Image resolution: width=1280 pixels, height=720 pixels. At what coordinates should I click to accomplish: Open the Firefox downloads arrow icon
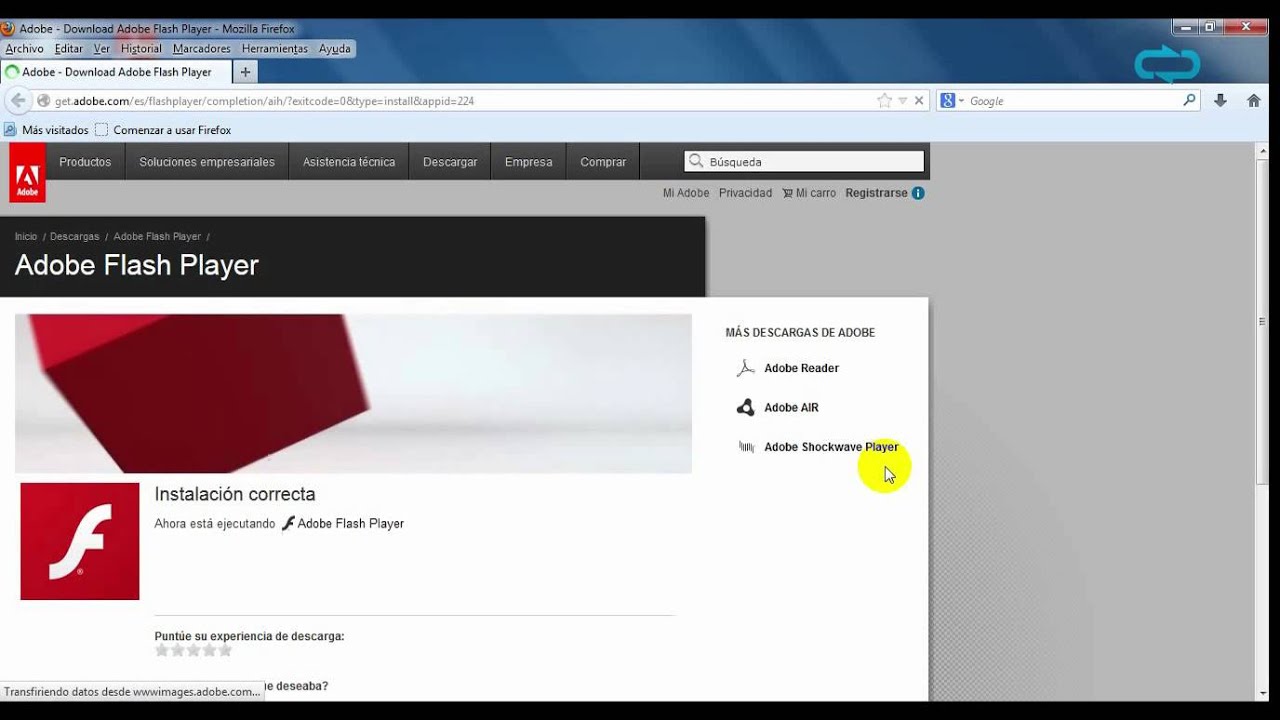(1220, 101)
